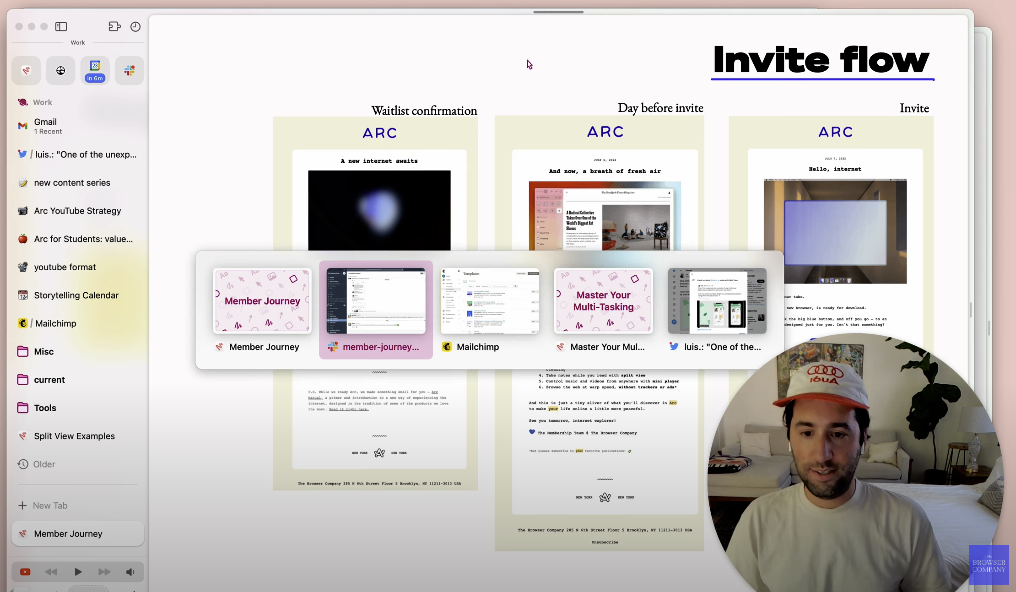Click the notepad icon beside new content series
Screen dimensions: 1016x592
pos(23,183)
